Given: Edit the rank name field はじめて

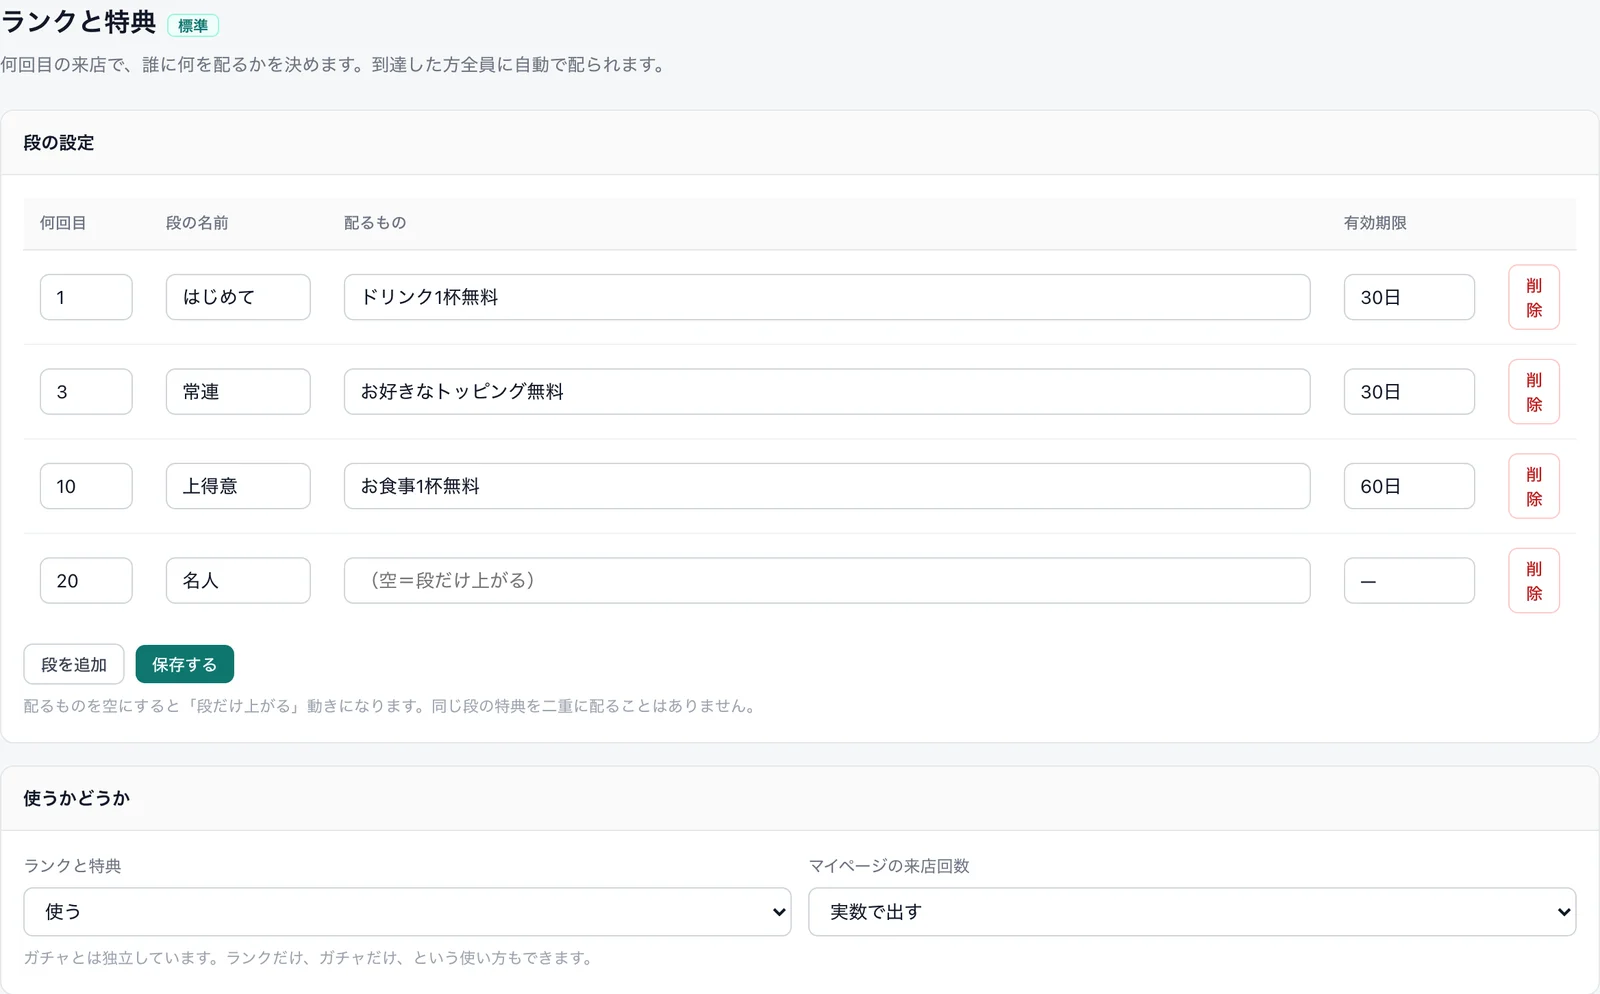Looking at the screenshot, I should coord(238,297).
